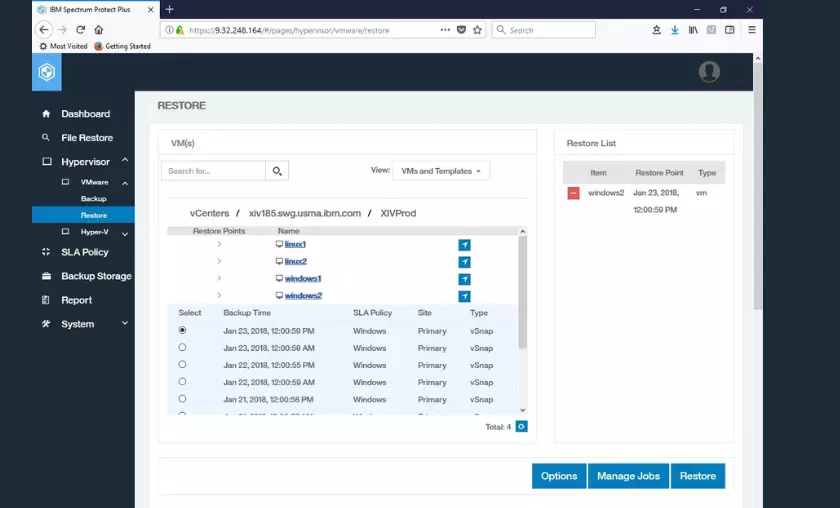The image size is (840, 508).
Task: Expand the System menu chevron
Action: click(x=125, y=323)
